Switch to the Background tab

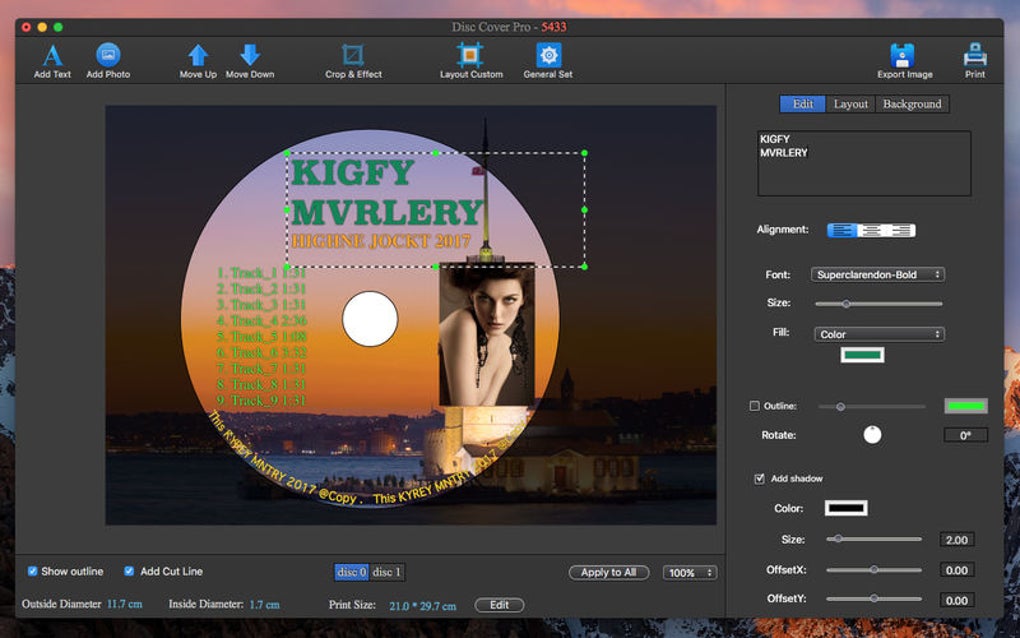click(x=911, y=104)
